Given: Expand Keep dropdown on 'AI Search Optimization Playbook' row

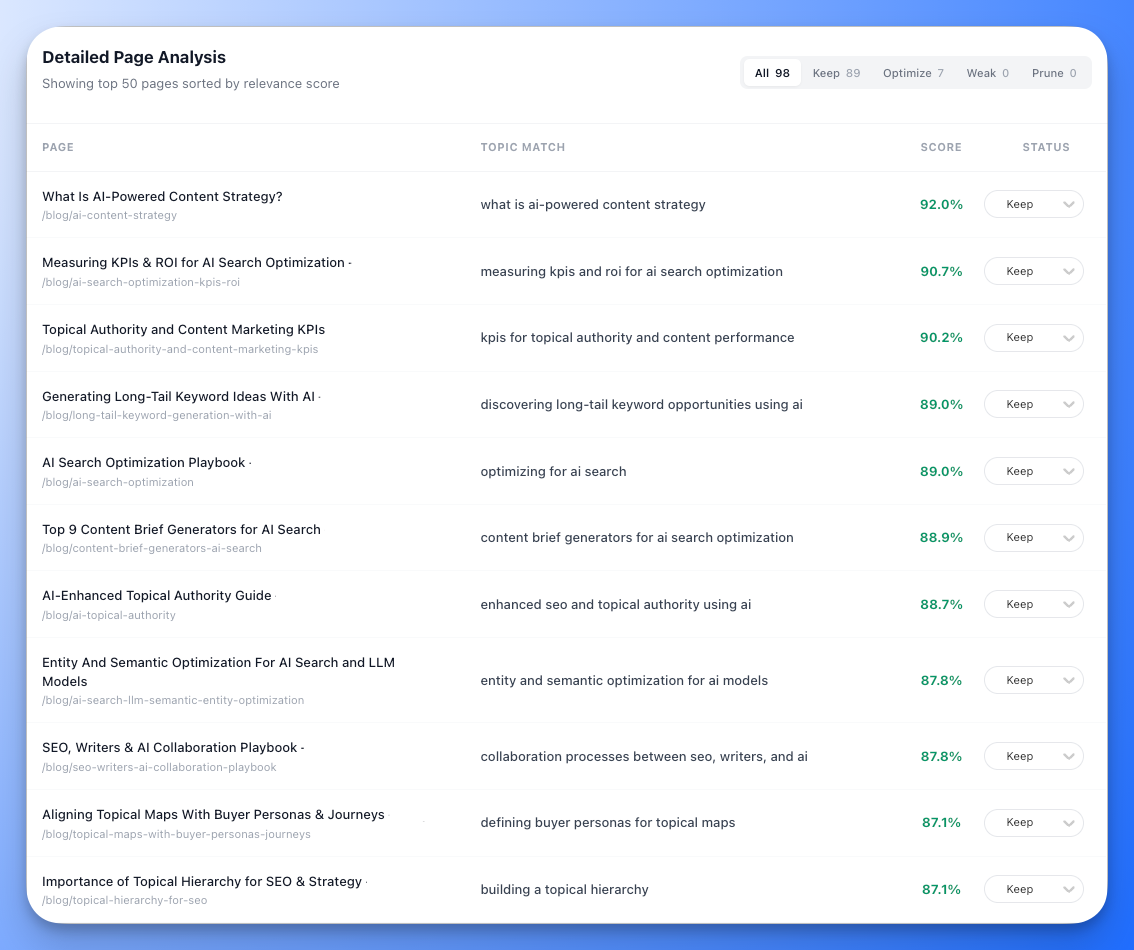Looking at the screenshot, I should click(x=1033, y=470).
